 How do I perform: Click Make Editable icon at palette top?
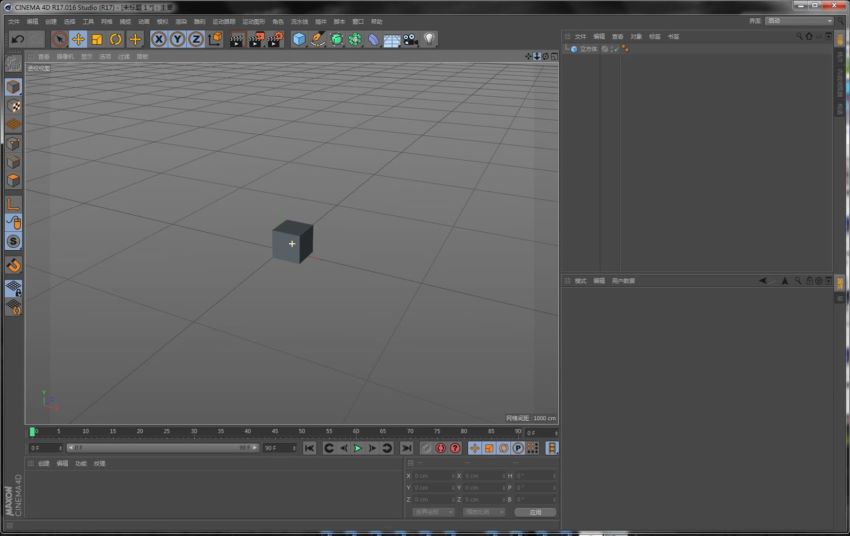[x=14, y=63]
